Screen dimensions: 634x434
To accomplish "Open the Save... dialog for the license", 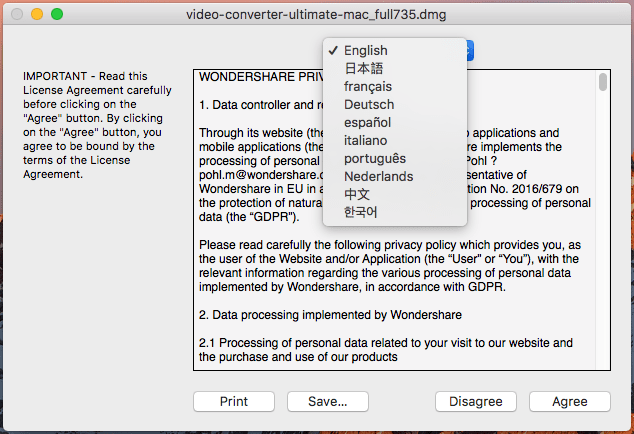I will point(328,401).
